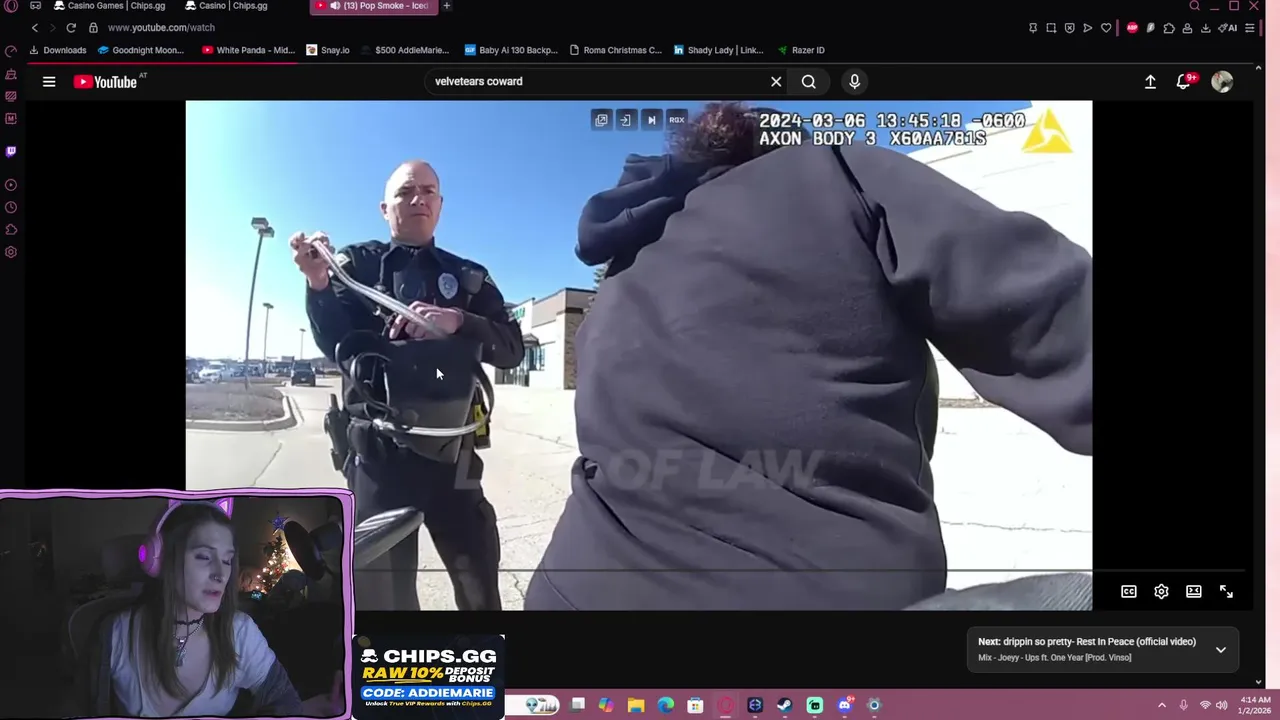Take a snapshot with the toolbar crop icon
This screenshot has width=1280, height=720.
pos(1051,28)
